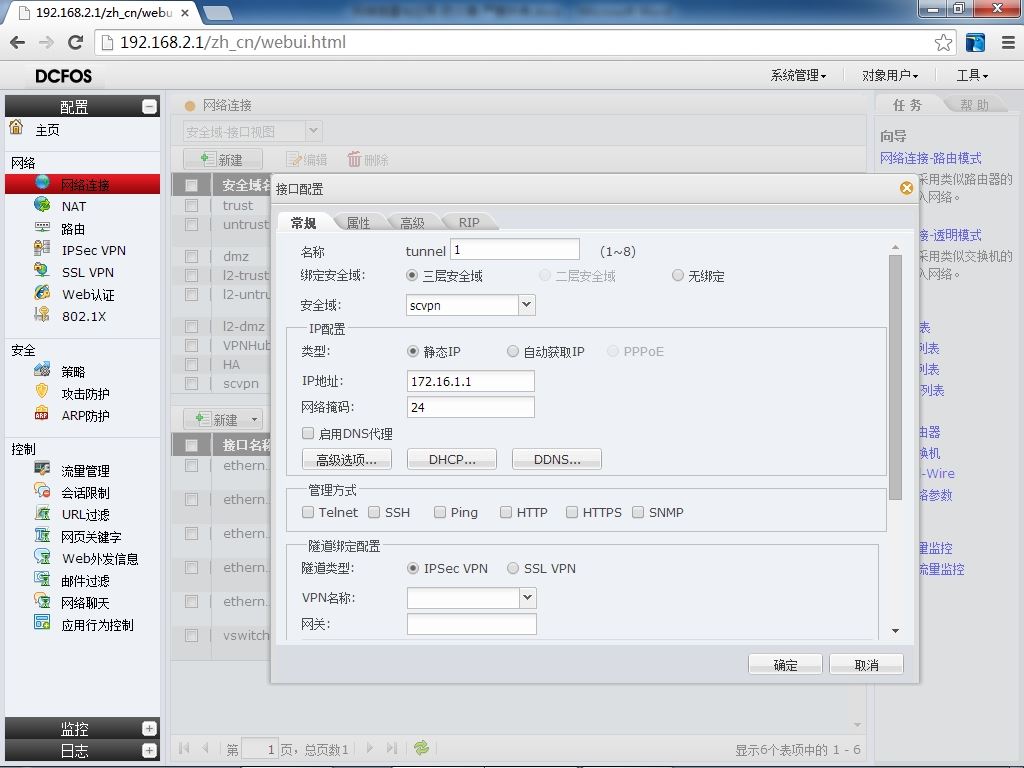Open the 策略 policy icon

click(42, 370)
